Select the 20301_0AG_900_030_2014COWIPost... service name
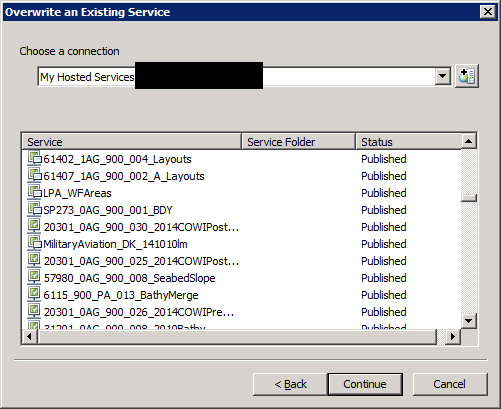The image size is (501, 409). [141, 227]
